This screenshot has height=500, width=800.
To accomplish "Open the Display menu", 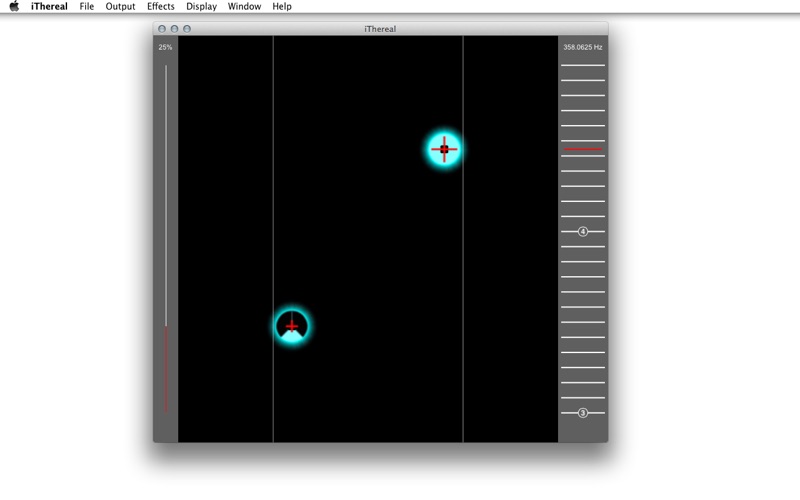I will click(202, 6).
